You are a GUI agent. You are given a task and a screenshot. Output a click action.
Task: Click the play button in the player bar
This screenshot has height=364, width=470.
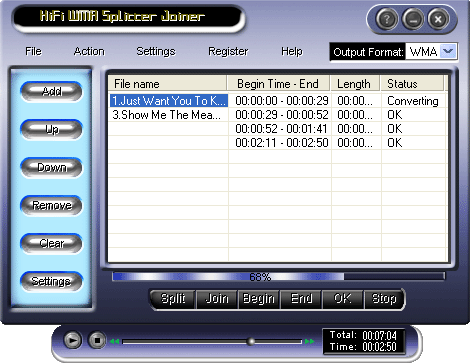(72, 340)
